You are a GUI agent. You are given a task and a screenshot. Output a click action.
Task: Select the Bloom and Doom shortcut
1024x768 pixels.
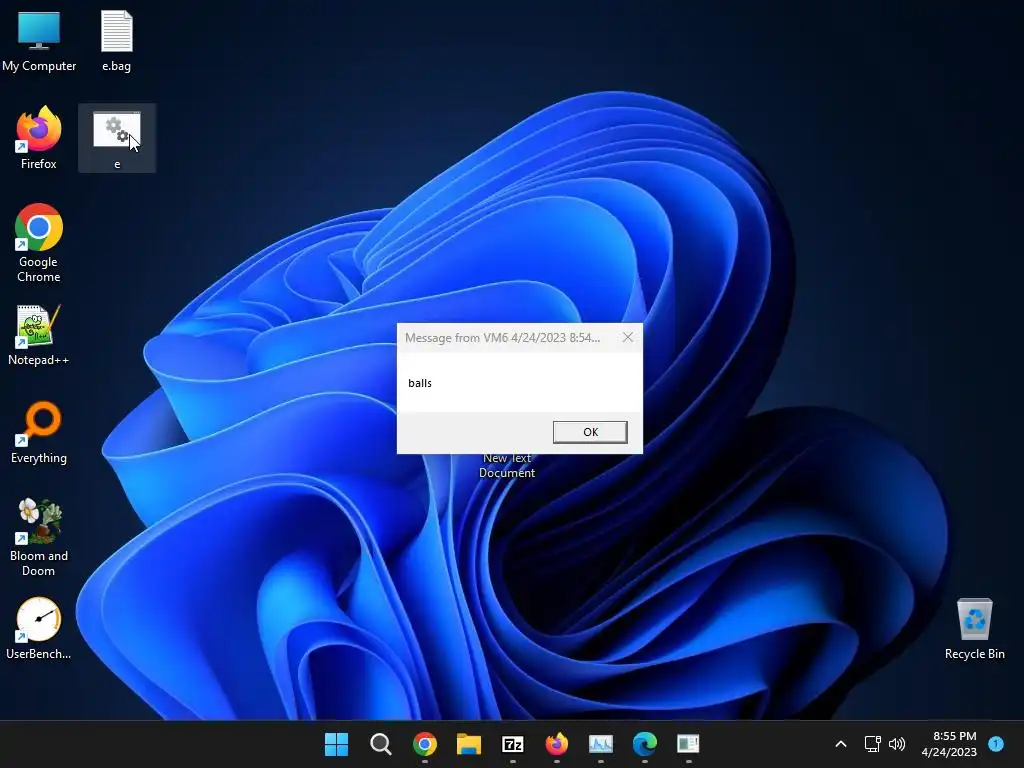pos(39,537)
